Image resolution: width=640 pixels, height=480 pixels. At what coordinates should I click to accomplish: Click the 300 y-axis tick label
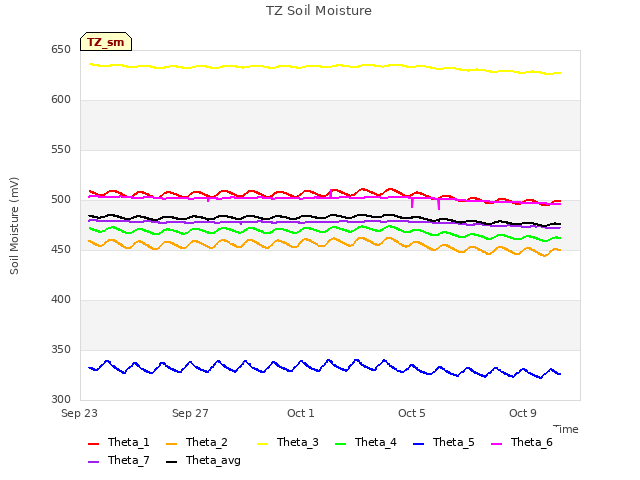click(61, 399)
